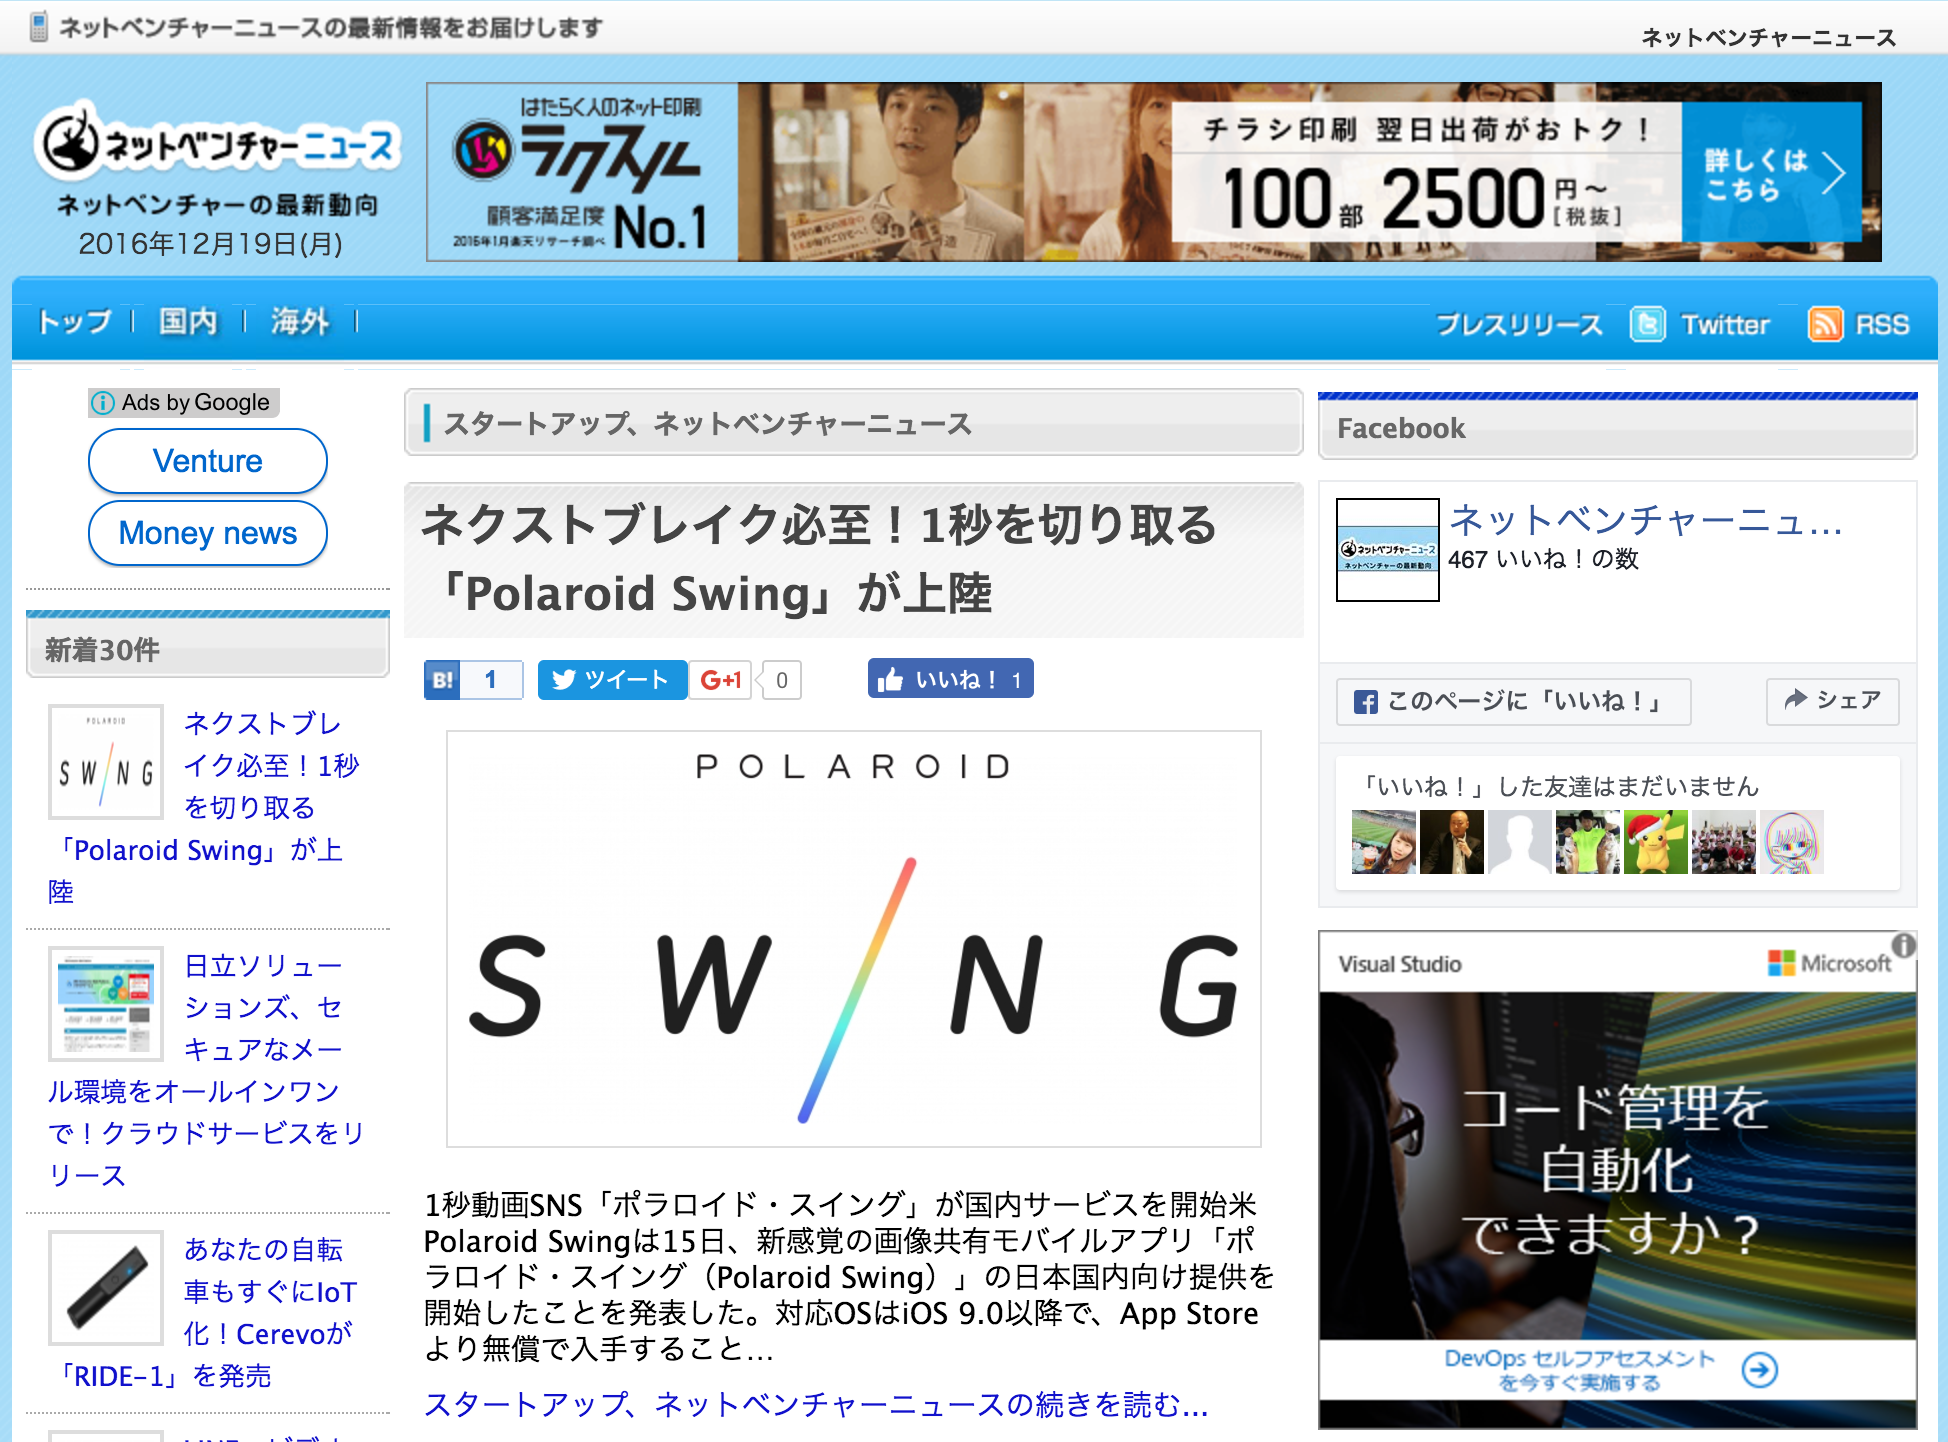Viewport: 1948px width, 1442px height.
Task: Open Facebook page name ネットベンチャーニュ… link
Action: pos(1645,520)
